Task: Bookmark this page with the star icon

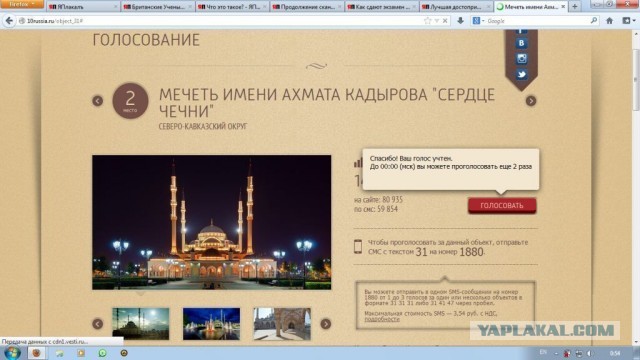Action: (x=427, y=21)
